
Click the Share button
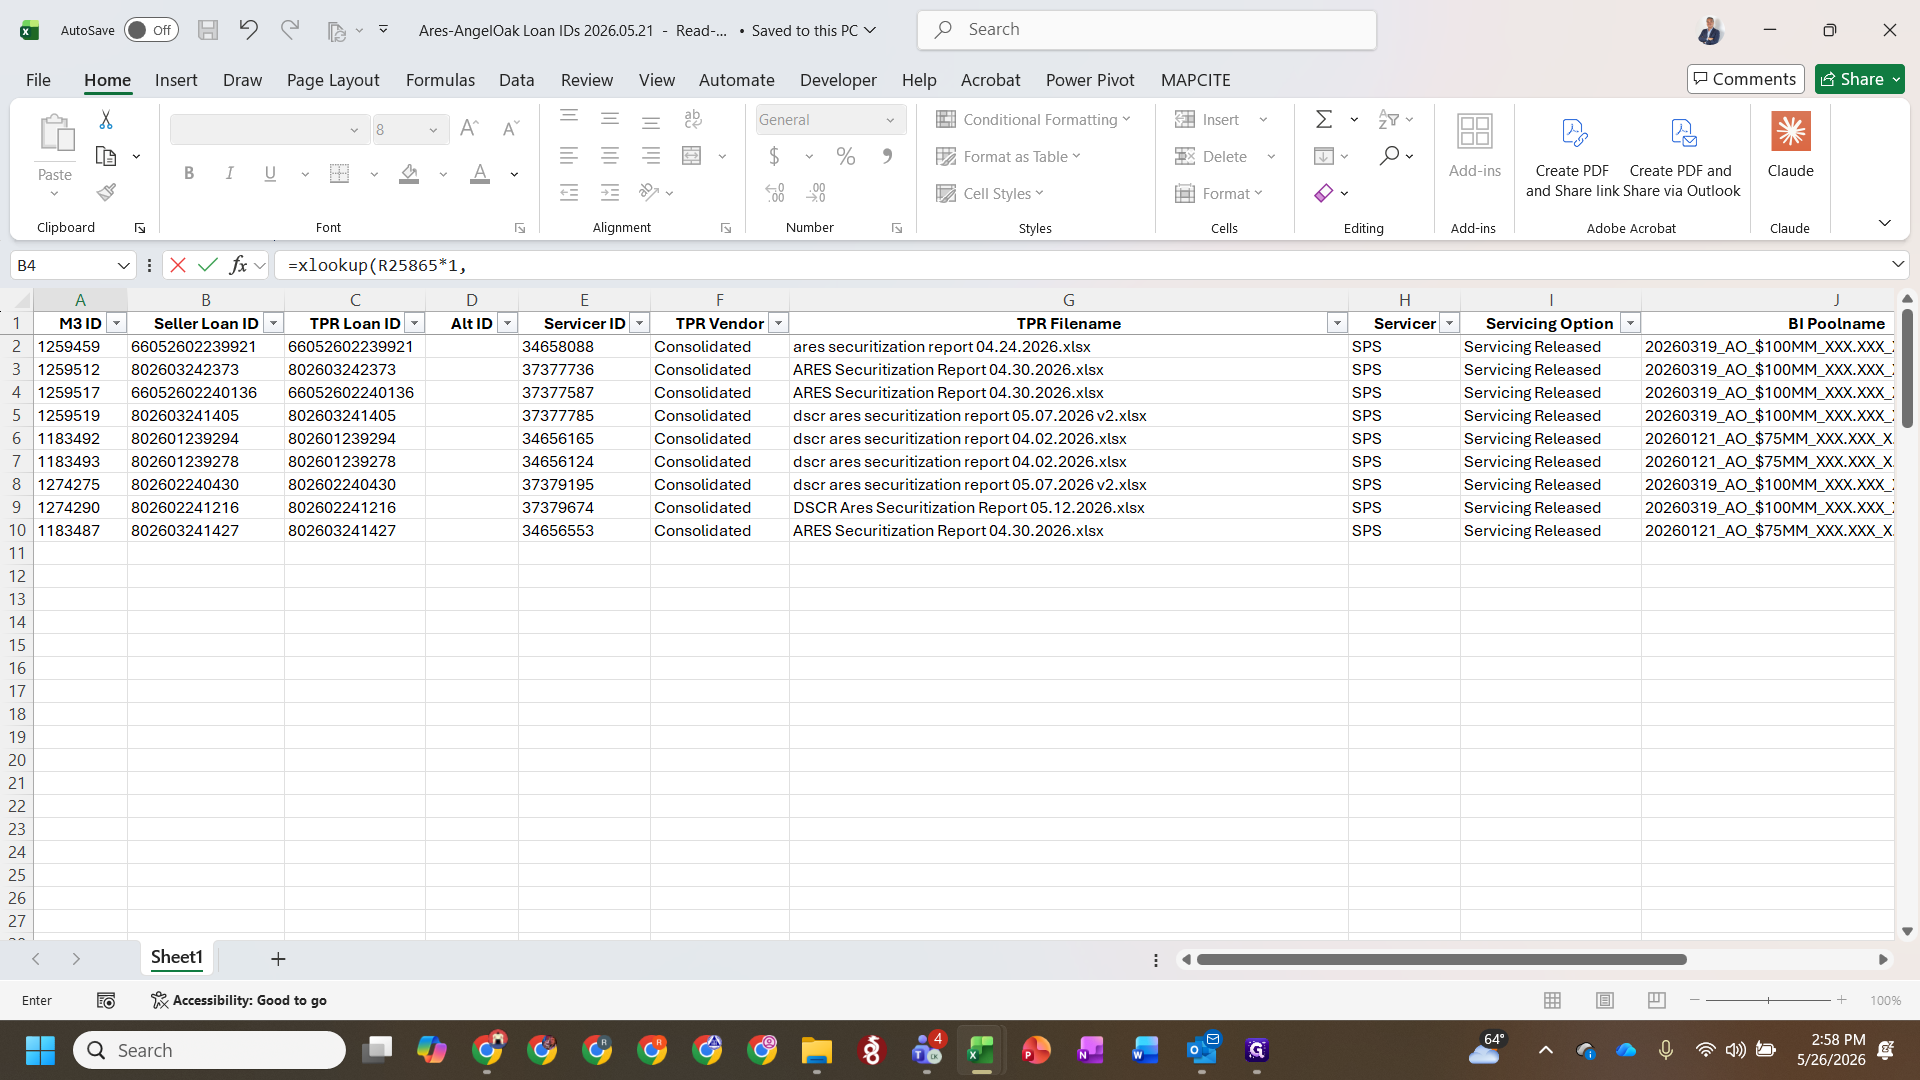click(1860, 79)
